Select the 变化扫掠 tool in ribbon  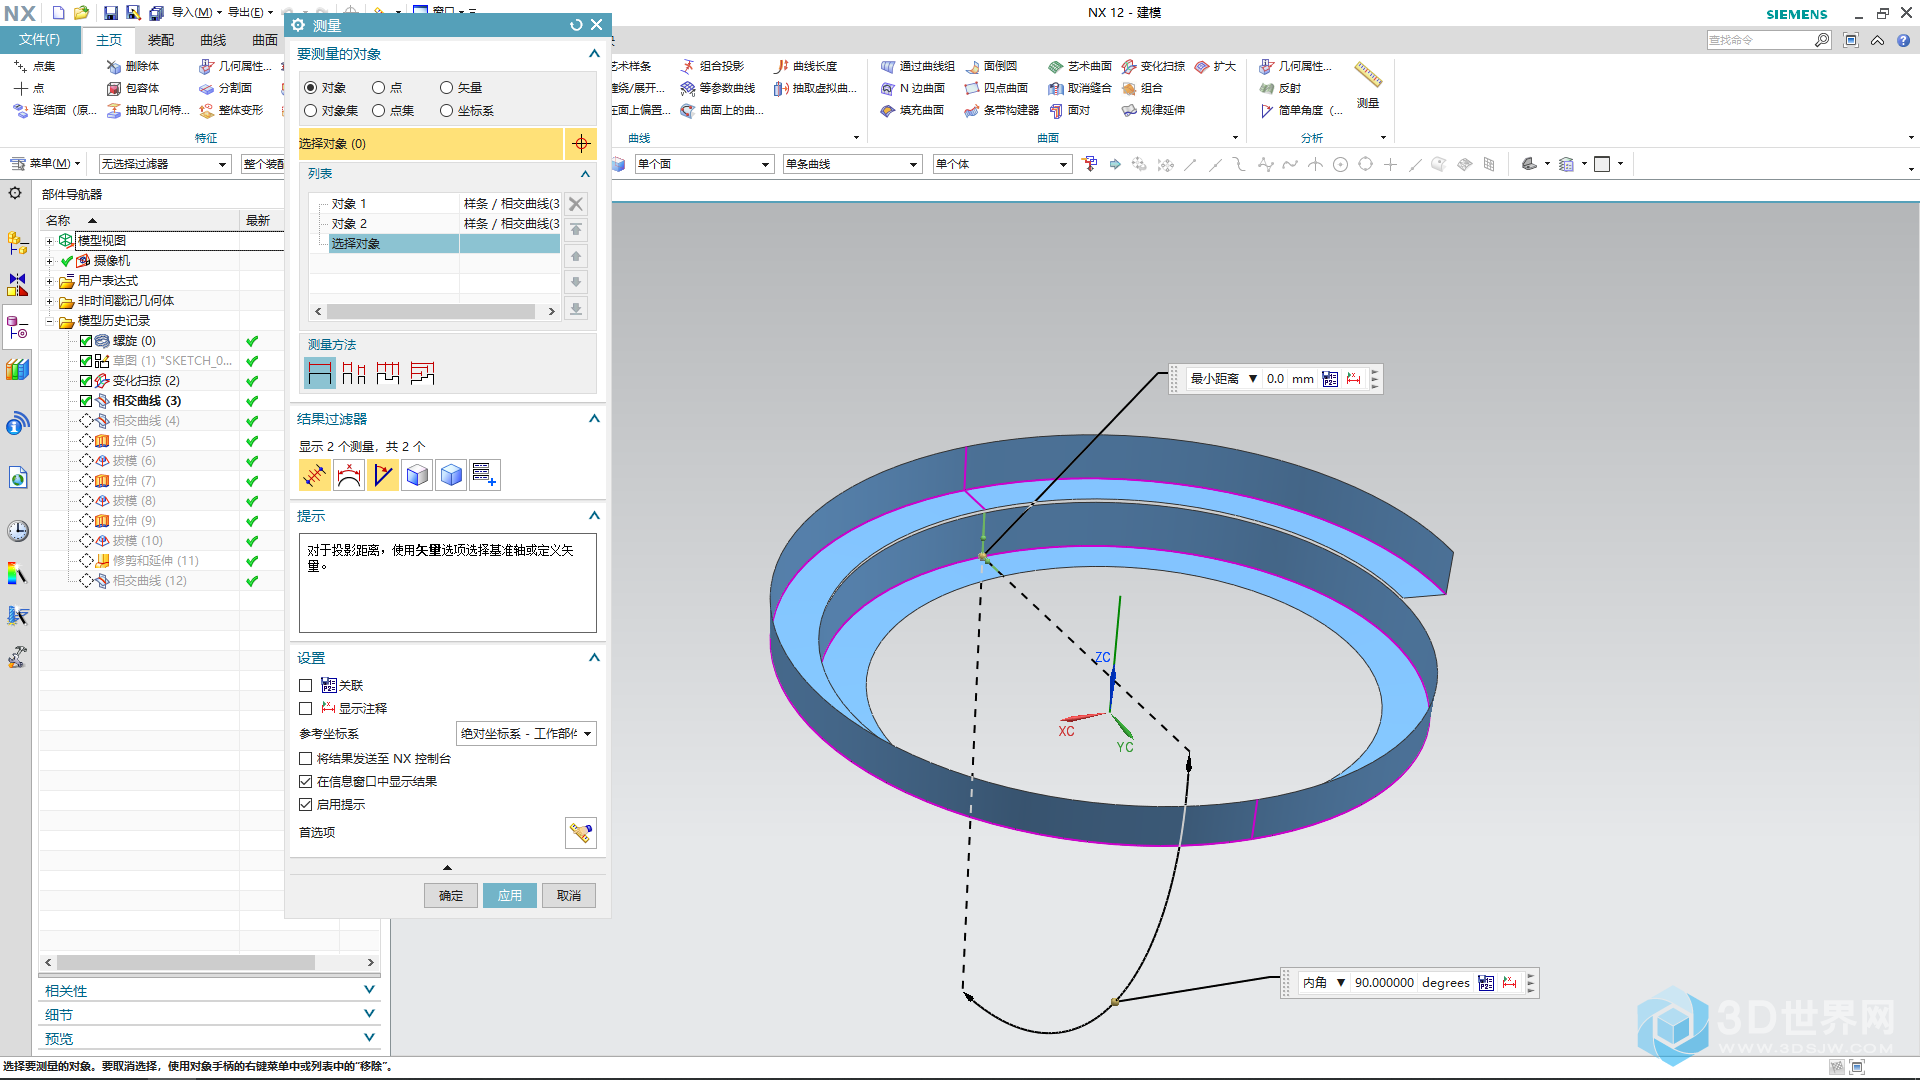click(1153, 66)
